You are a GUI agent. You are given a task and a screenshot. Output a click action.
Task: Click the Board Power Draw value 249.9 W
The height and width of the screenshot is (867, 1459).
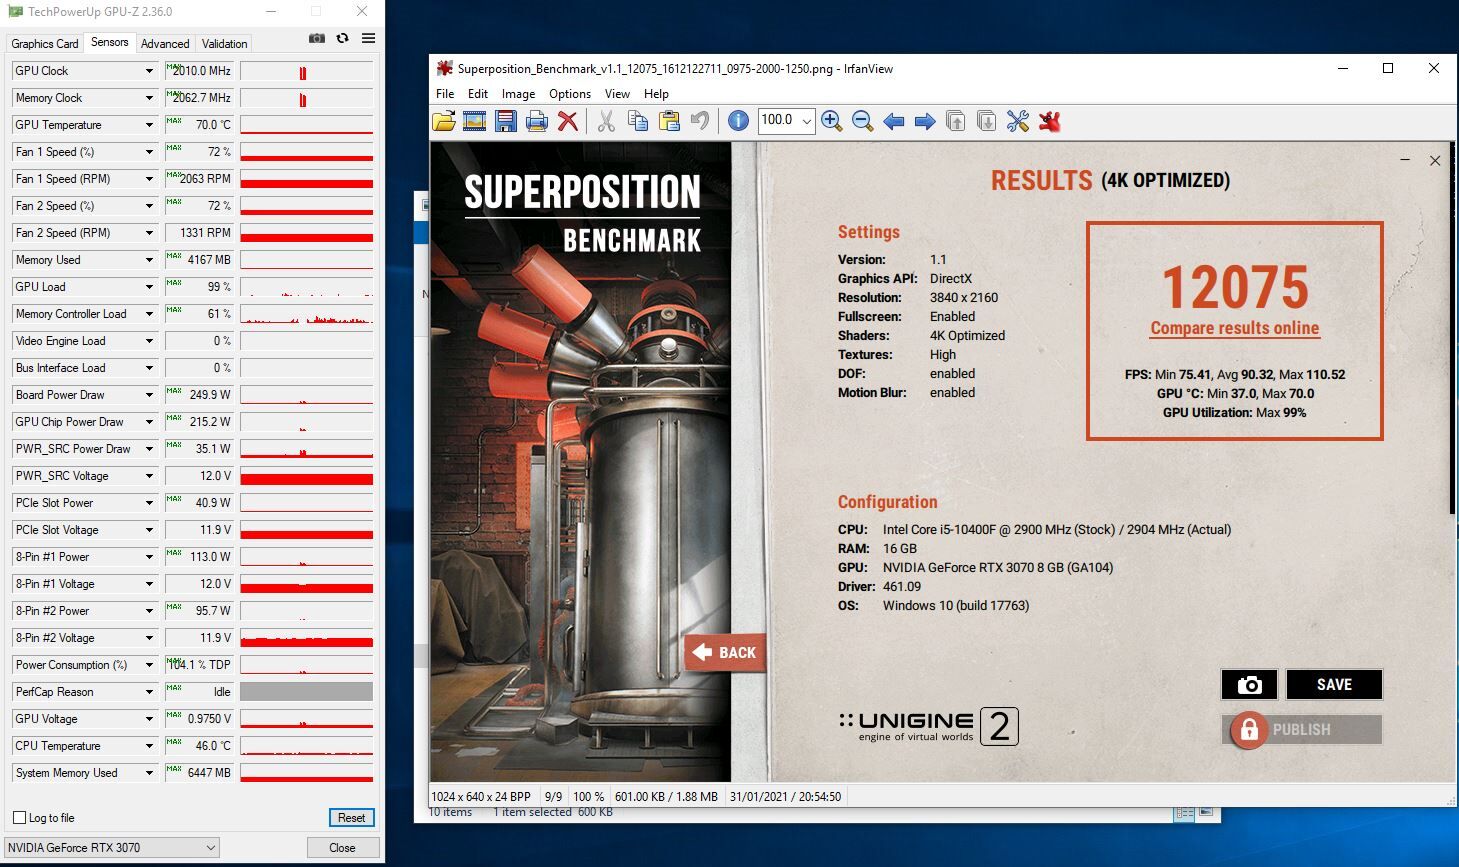pyautogui.click(x=199, y=395)
